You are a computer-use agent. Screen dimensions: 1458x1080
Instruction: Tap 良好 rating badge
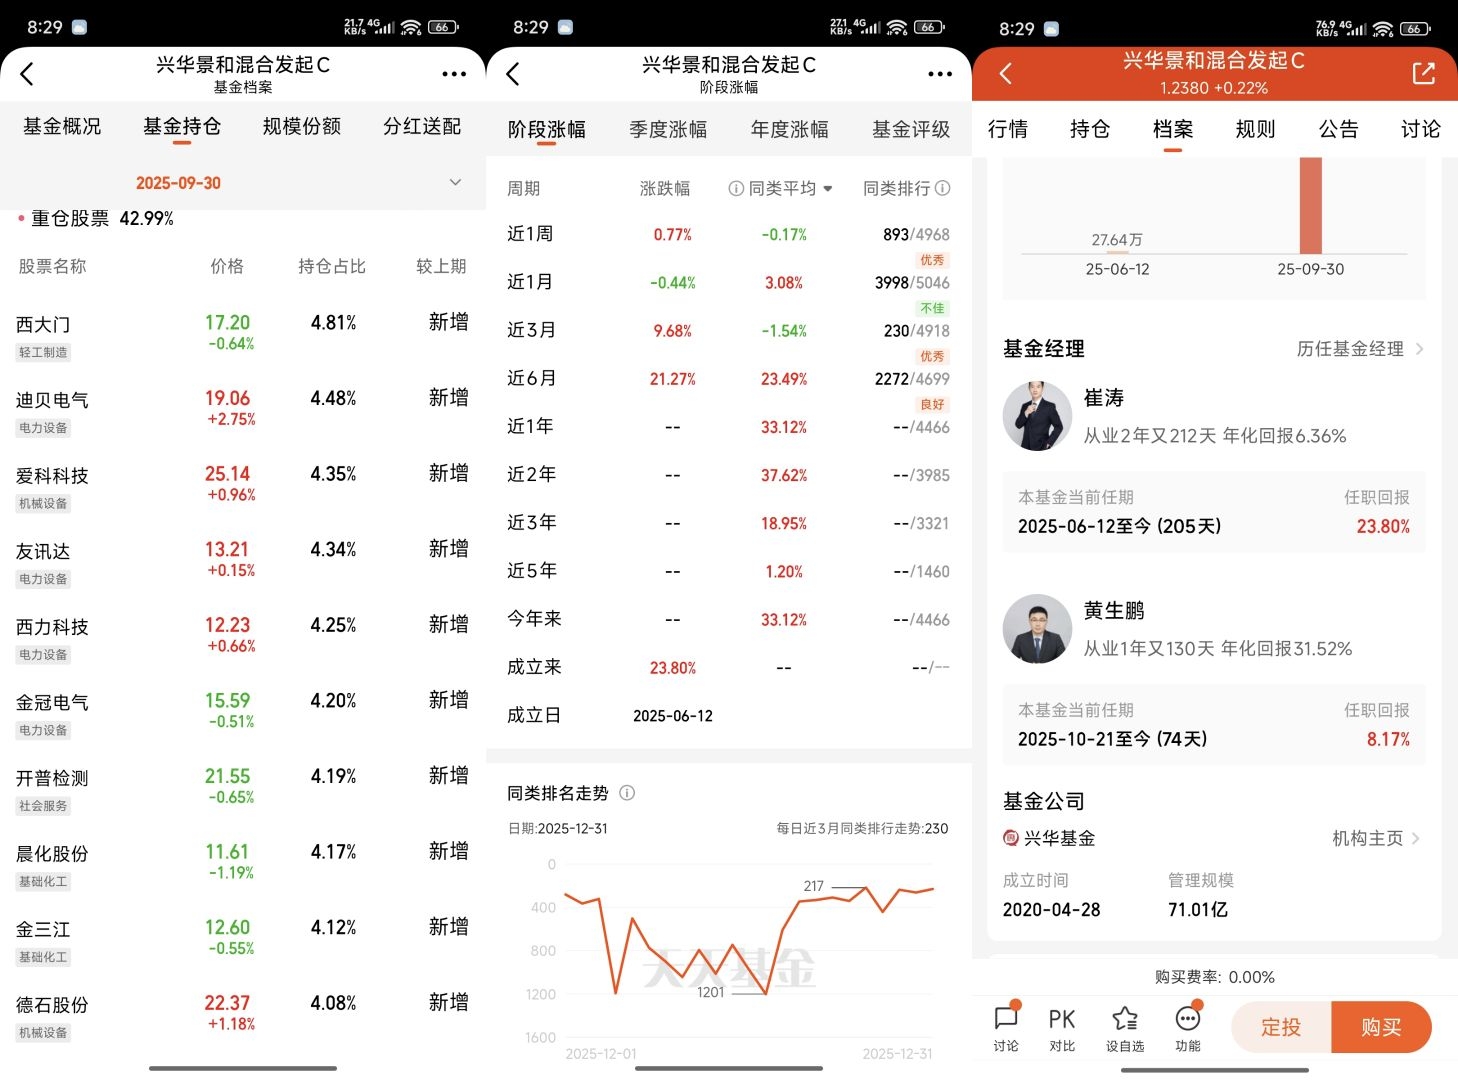(932, 404)
